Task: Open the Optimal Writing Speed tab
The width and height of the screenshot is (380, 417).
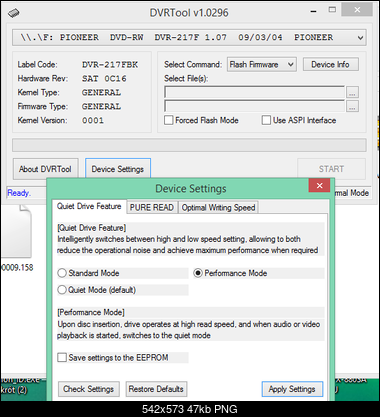Action: tap(218, 207)
